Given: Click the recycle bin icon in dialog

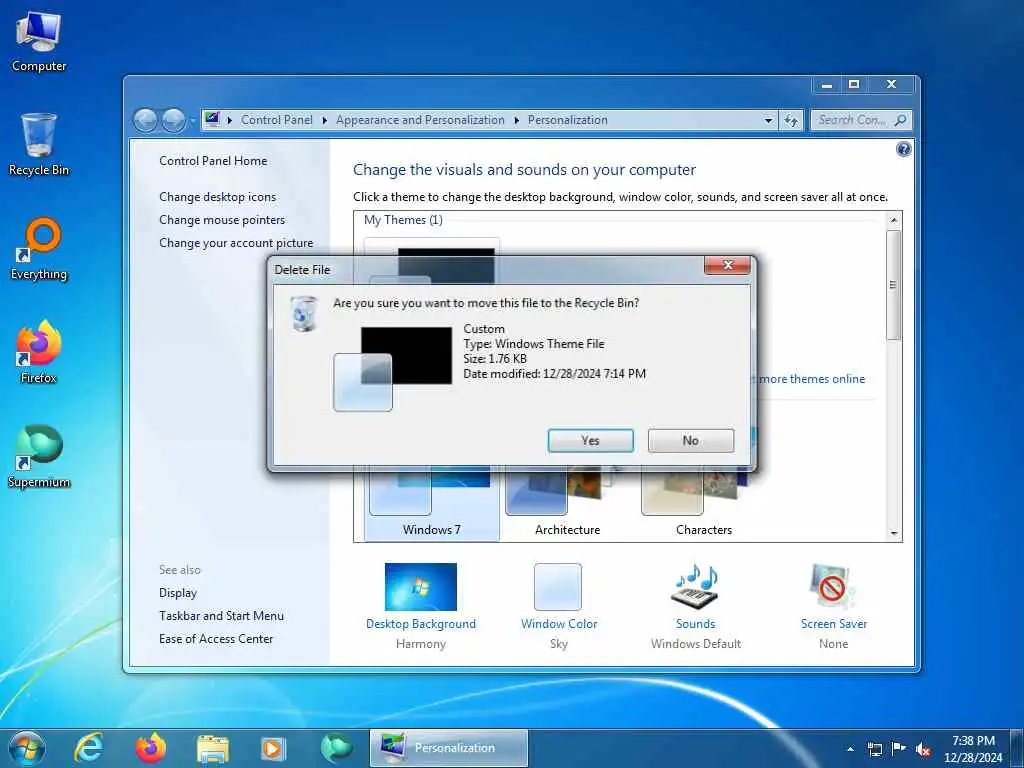Looking at the screenshot, I should [x=304, y=313].
